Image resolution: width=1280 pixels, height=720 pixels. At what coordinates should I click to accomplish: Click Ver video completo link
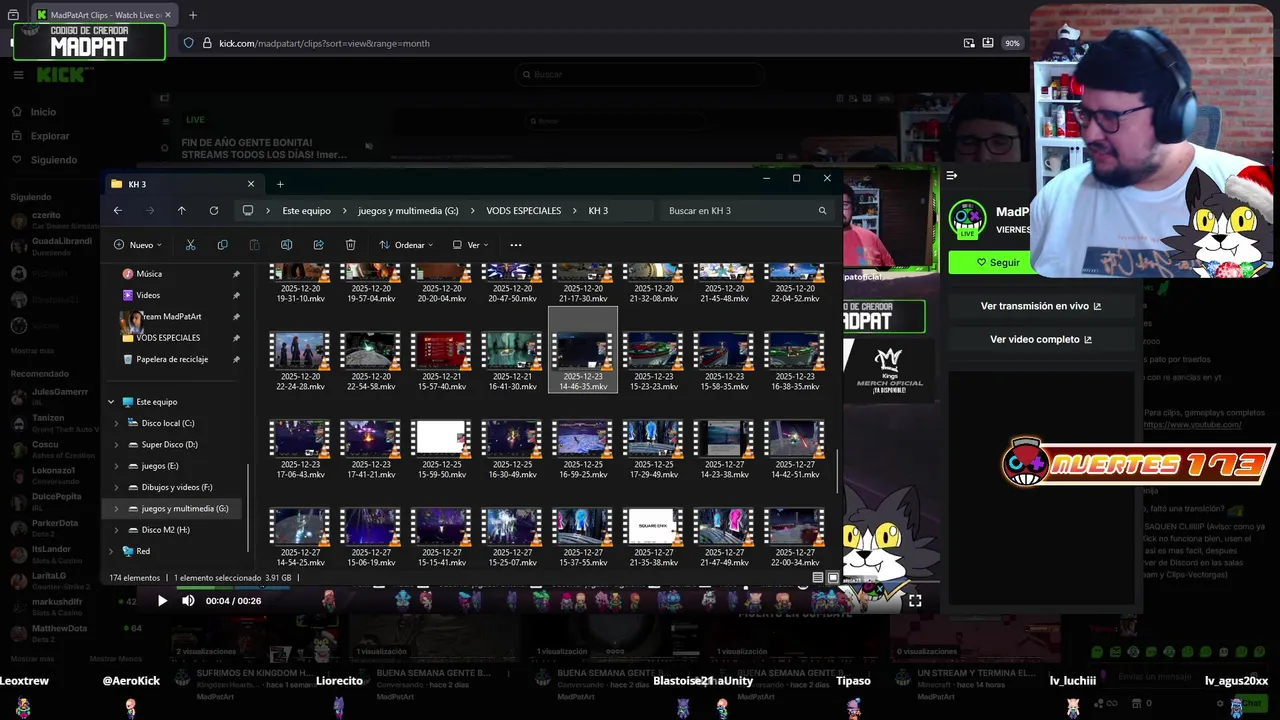point(1041,339)
